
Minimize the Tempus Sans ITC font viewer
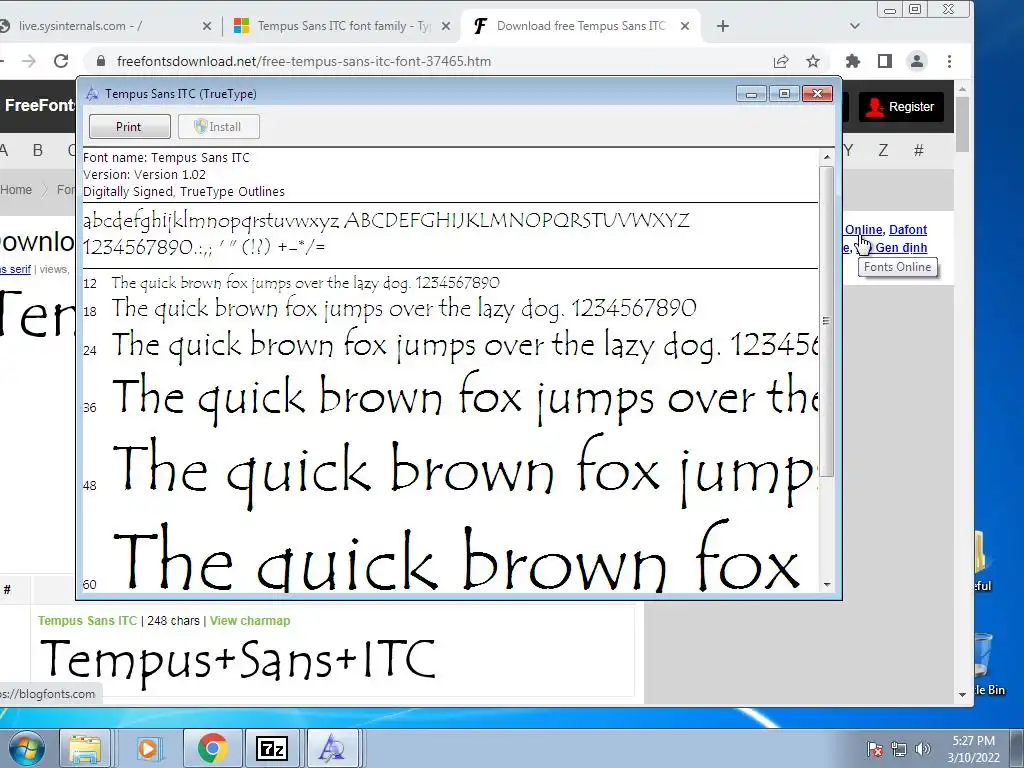click(751, 94)
